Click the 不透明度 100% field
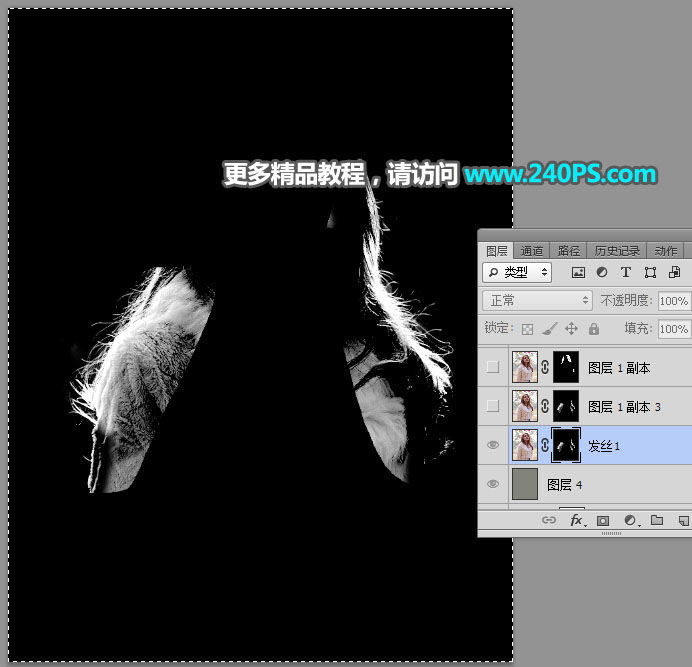The height and width of the screenshot is (667, 692). tap(674, 301)
